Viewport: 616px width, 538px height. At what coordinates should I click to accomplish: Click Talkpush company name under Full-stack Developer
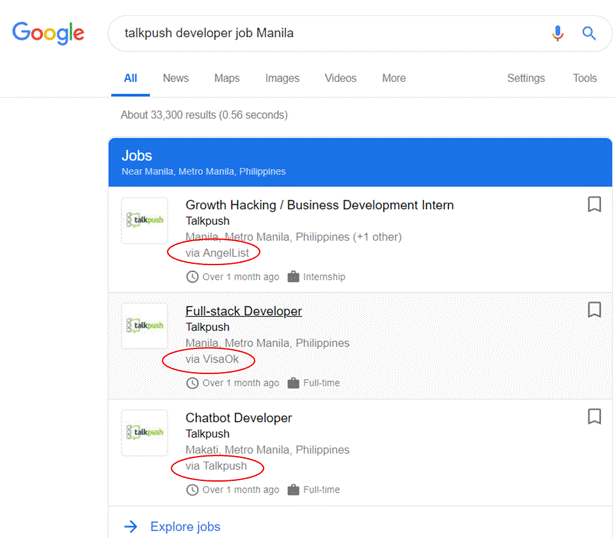coord(207,327)
